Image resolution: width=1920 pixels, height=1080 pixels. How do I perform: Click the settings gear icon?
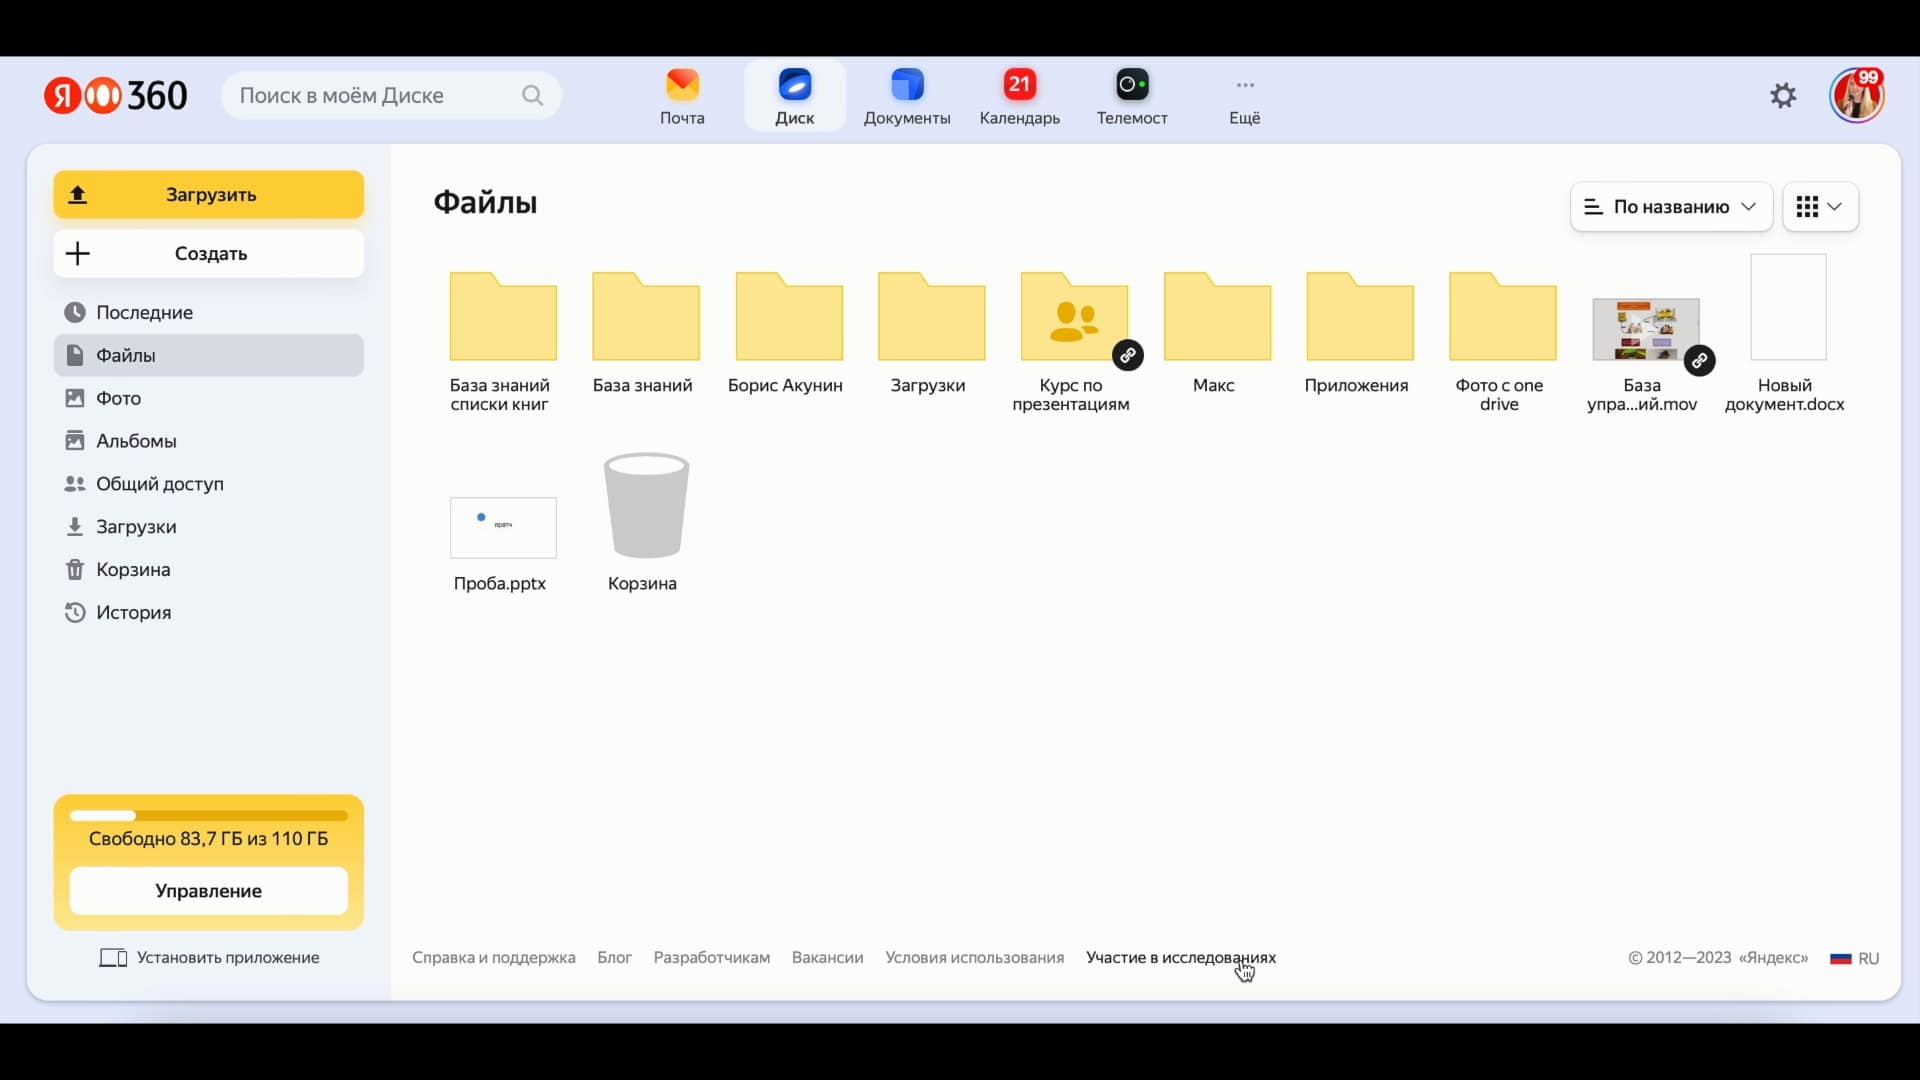pos(1784,96)
